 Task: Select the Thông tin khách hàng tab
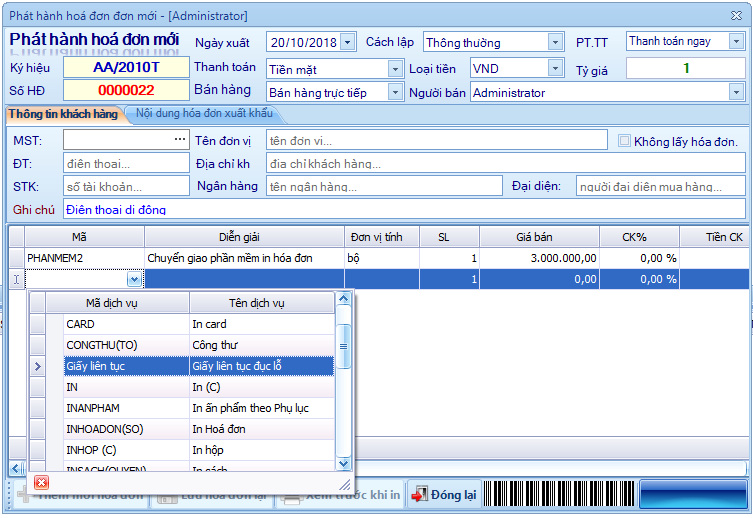(62, 114)
